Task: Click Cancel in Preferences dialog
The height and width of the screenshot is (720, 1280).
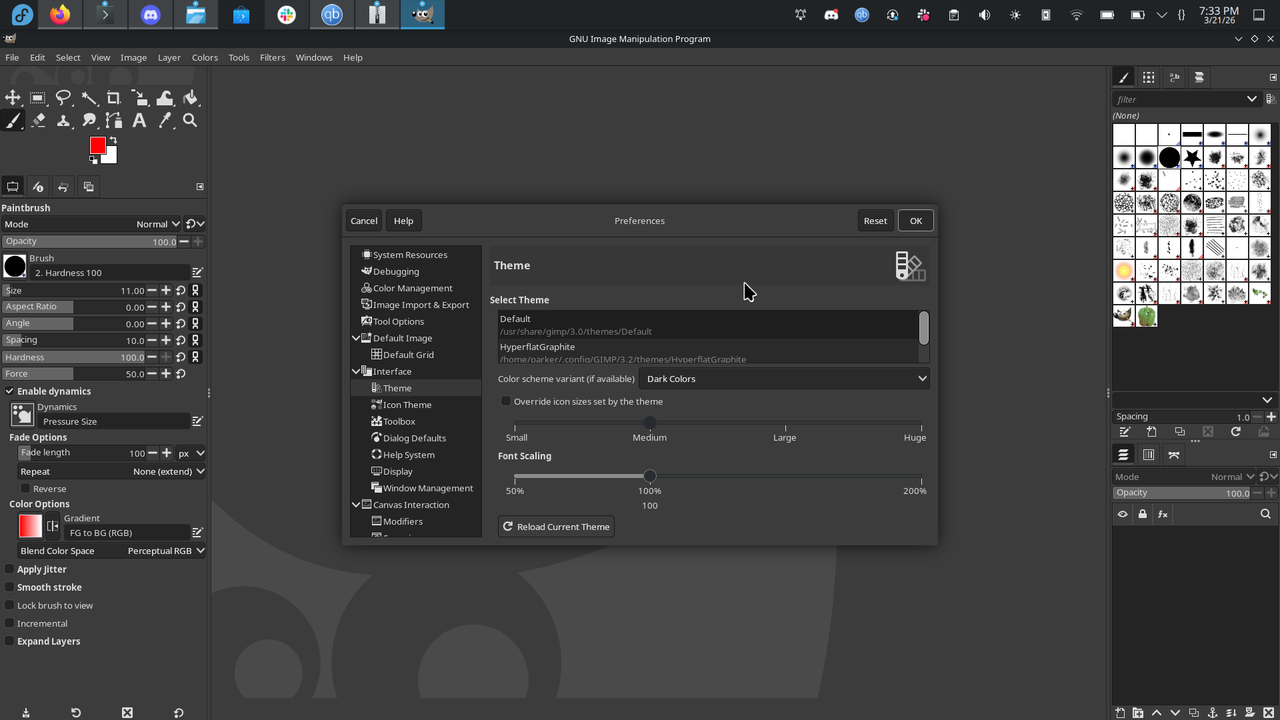Action: coord(364,221)
